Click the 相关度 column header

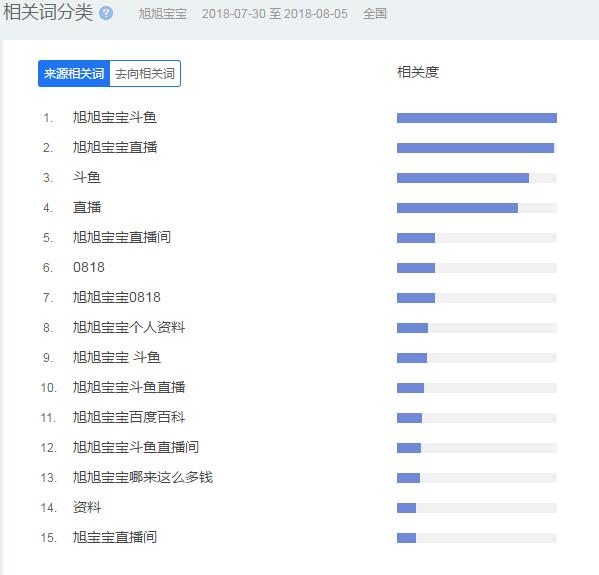418,72
